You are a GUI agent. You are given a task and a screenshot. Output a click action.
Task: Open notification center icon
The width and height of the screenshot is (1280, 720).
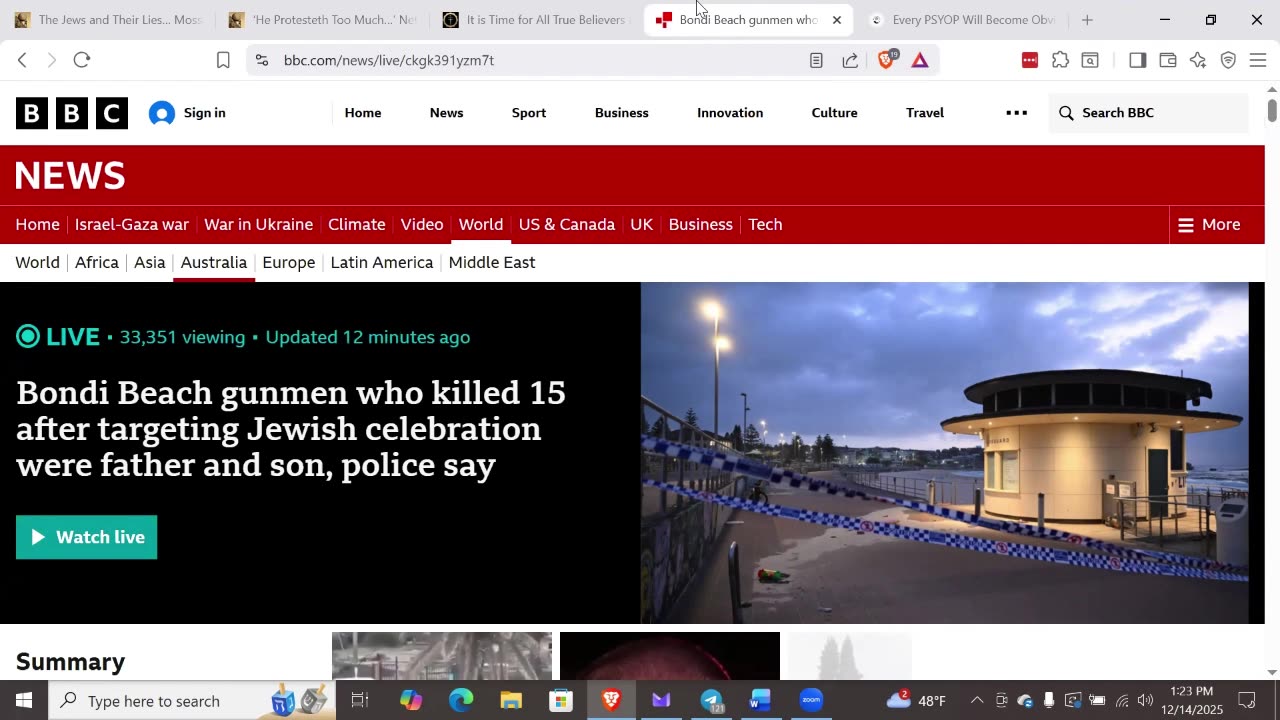[x=1247, y=701]
